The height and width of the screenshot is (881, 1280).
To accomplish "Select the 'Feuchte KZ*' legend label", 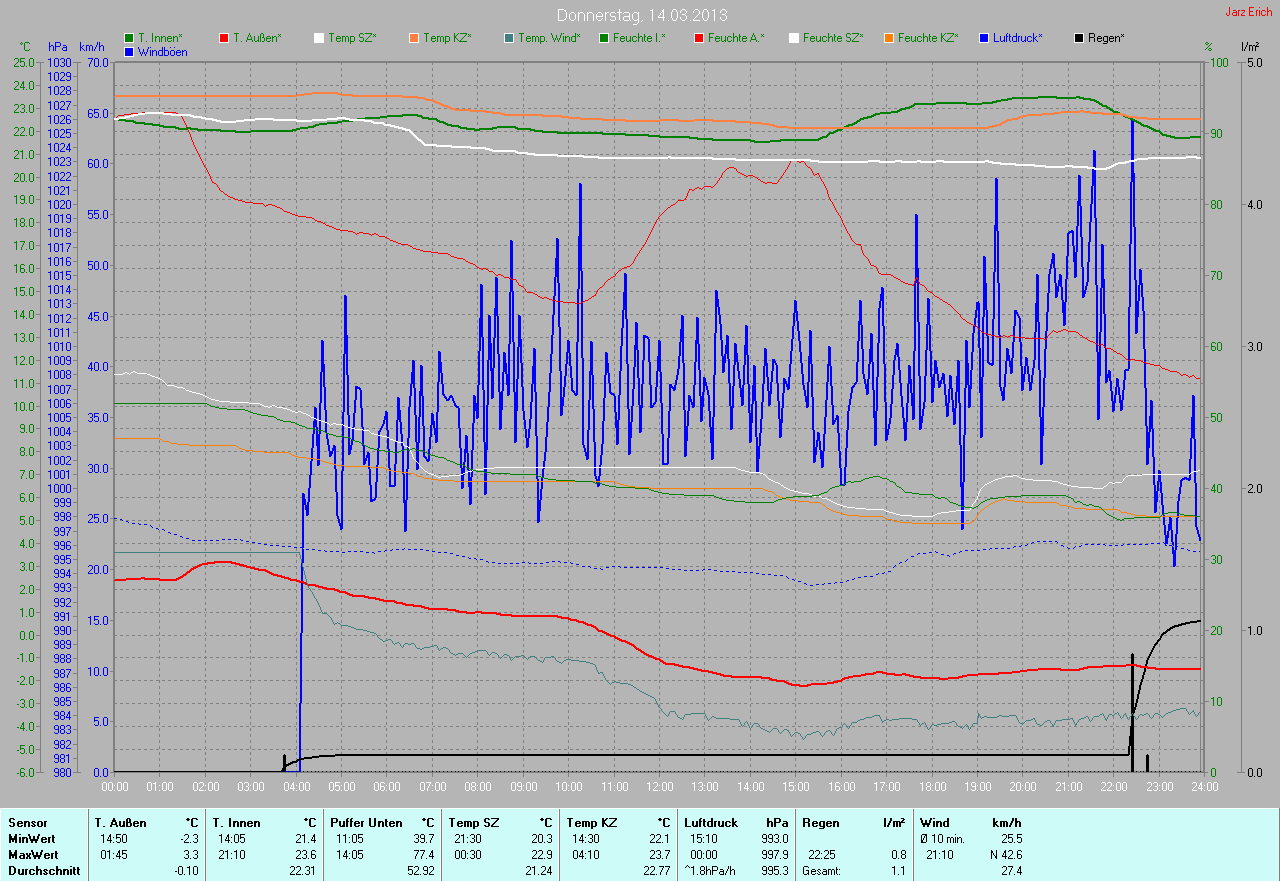I will [928, 38].
